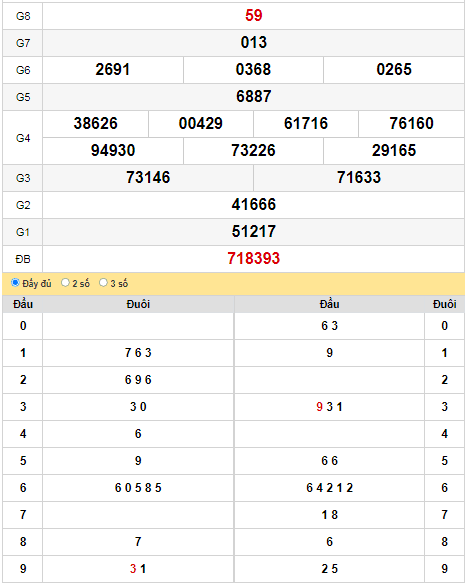Click the G5 result 6887
Screen dimensions: 468x586
pos(253,96)
